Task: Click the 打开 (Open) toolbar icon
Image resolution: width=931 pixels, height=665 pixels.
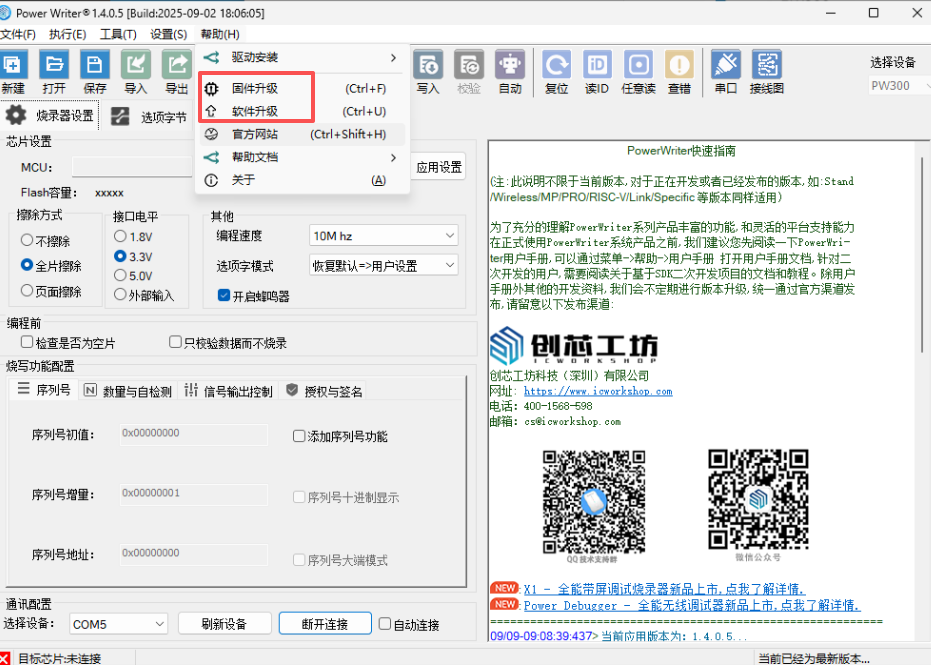Action: click(x=54, y=64)
